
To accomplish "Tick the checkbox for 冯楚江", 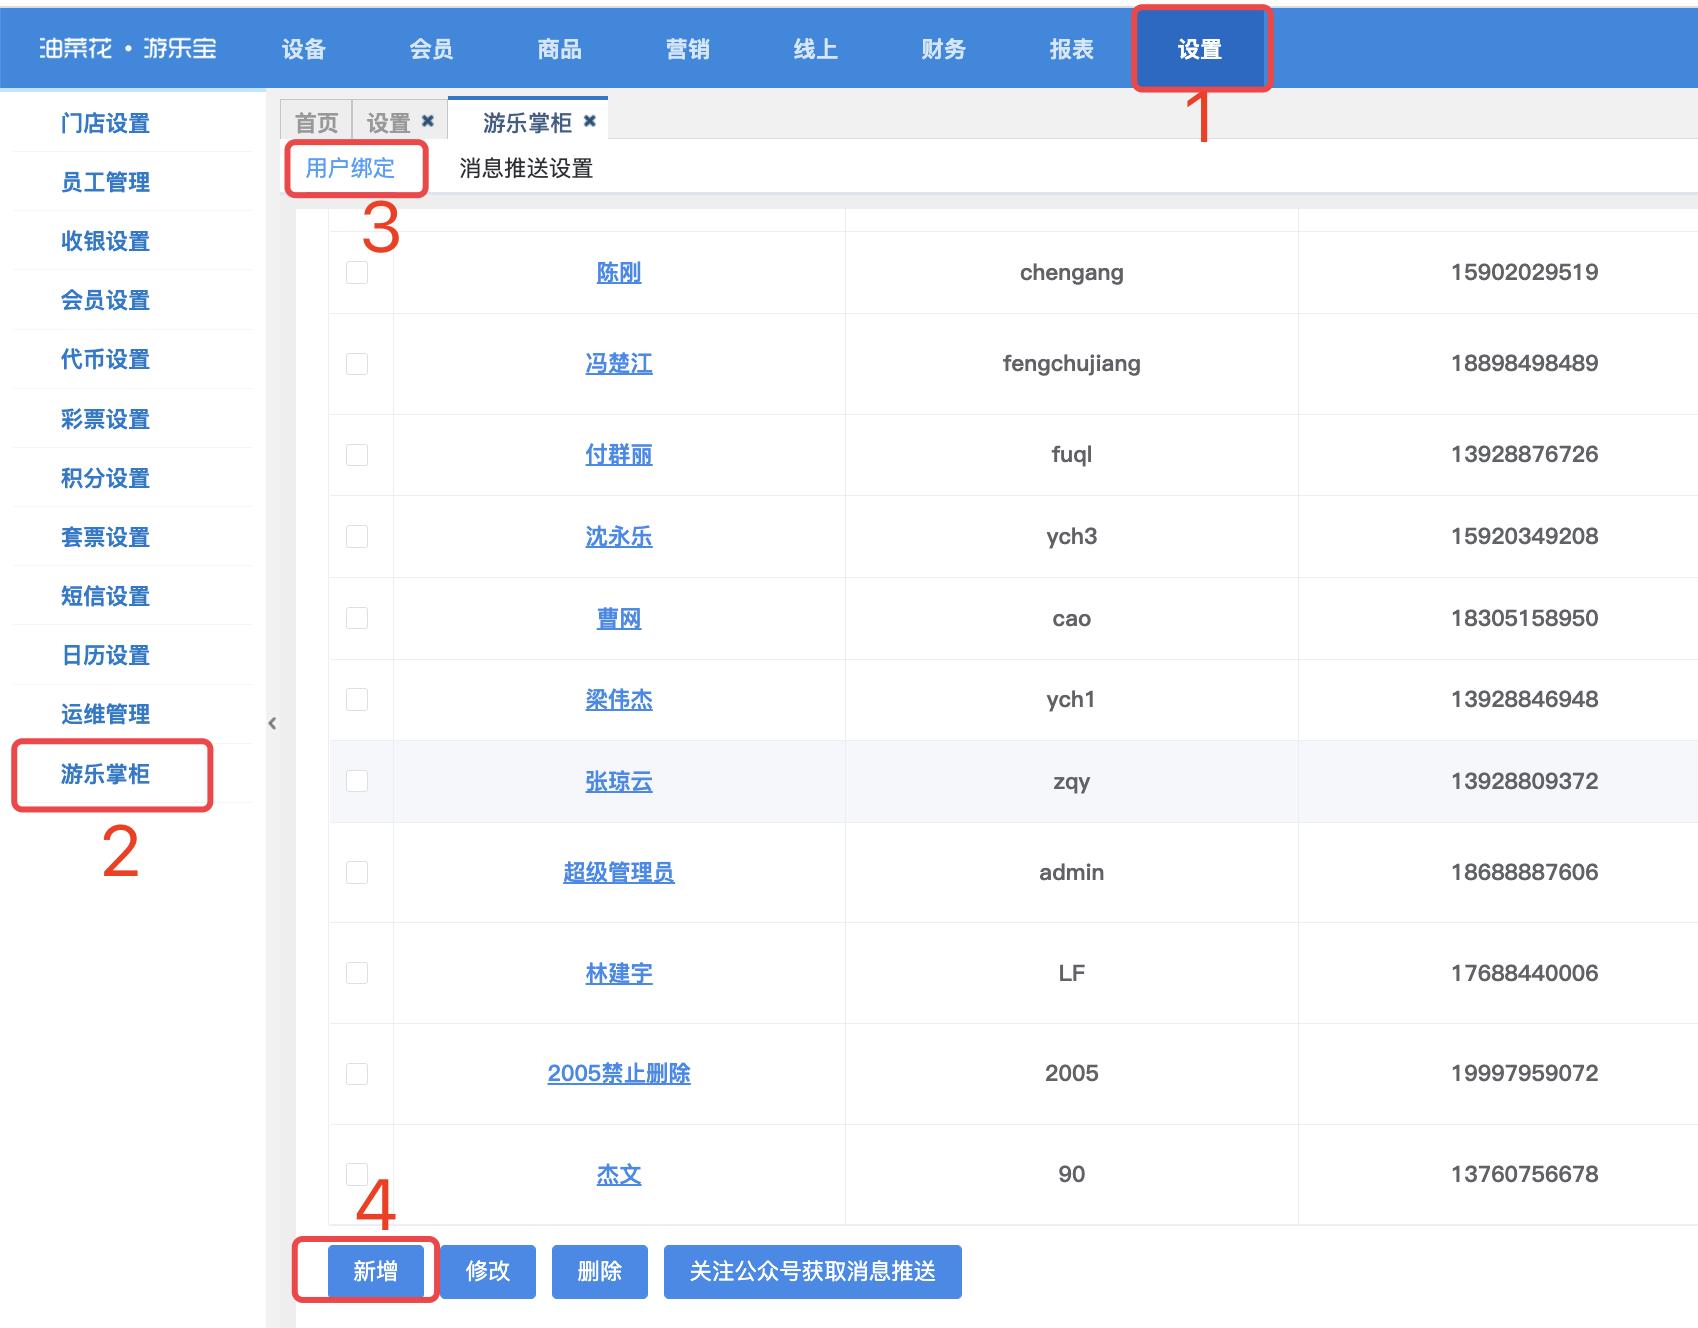I will coord(357,364).
